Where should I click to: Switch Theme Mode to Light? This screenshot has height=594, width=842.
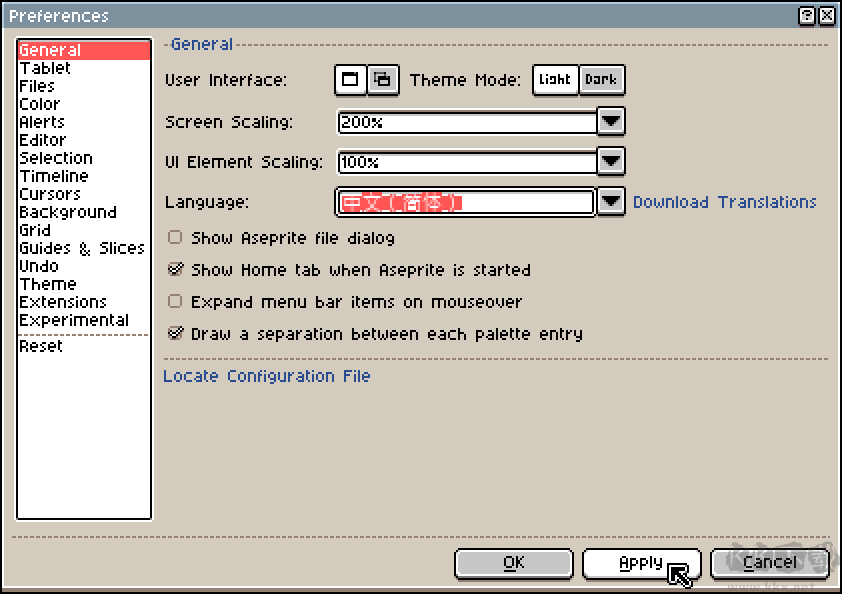pyautogui.click(x=555, y=80)
